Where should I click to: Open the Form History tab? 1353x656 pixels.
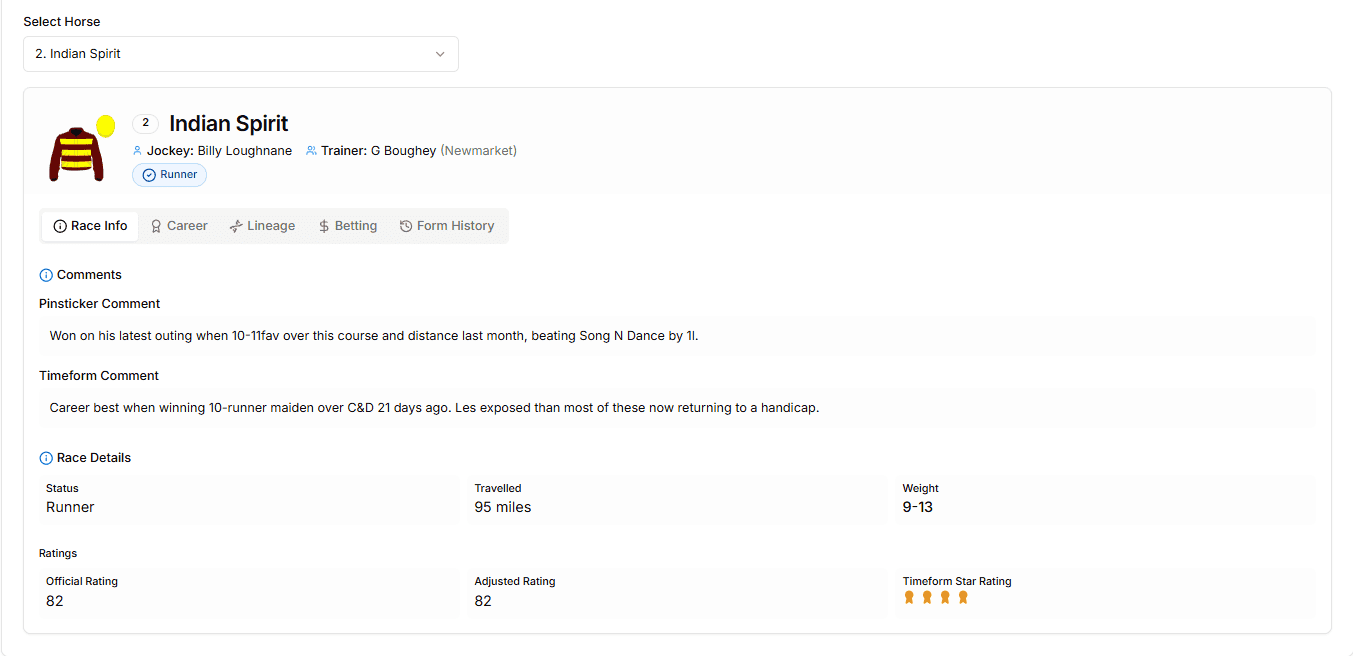pos(447,226)
